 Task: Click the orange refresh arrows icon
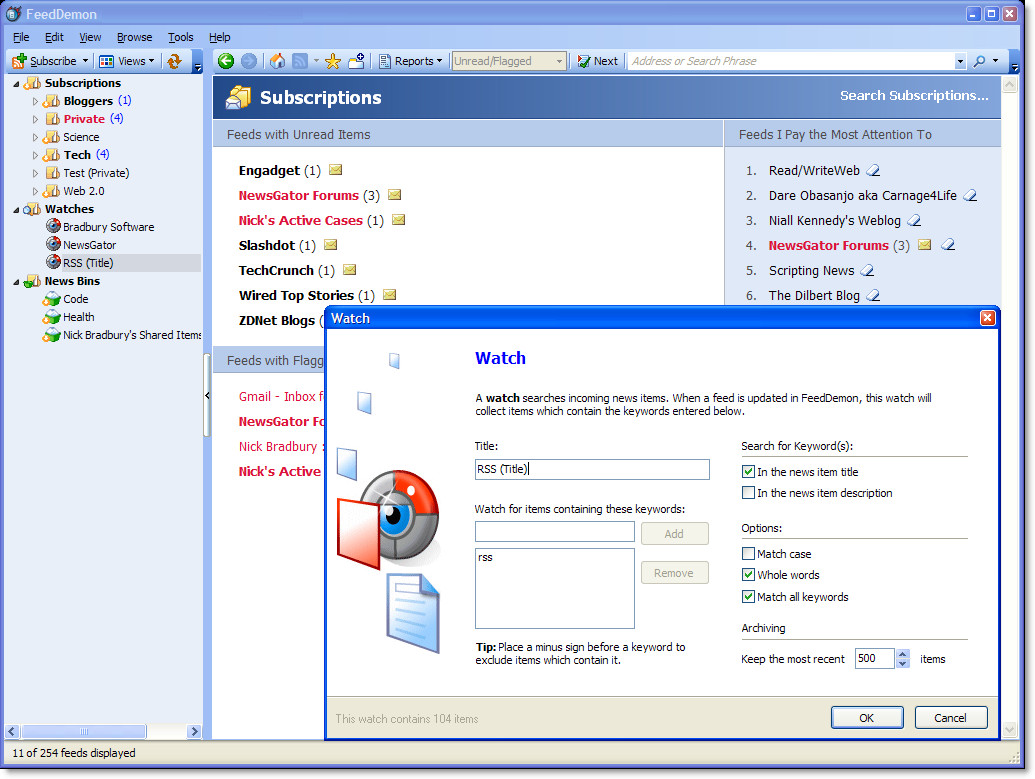pyautogui.click(x=174, y=61)
